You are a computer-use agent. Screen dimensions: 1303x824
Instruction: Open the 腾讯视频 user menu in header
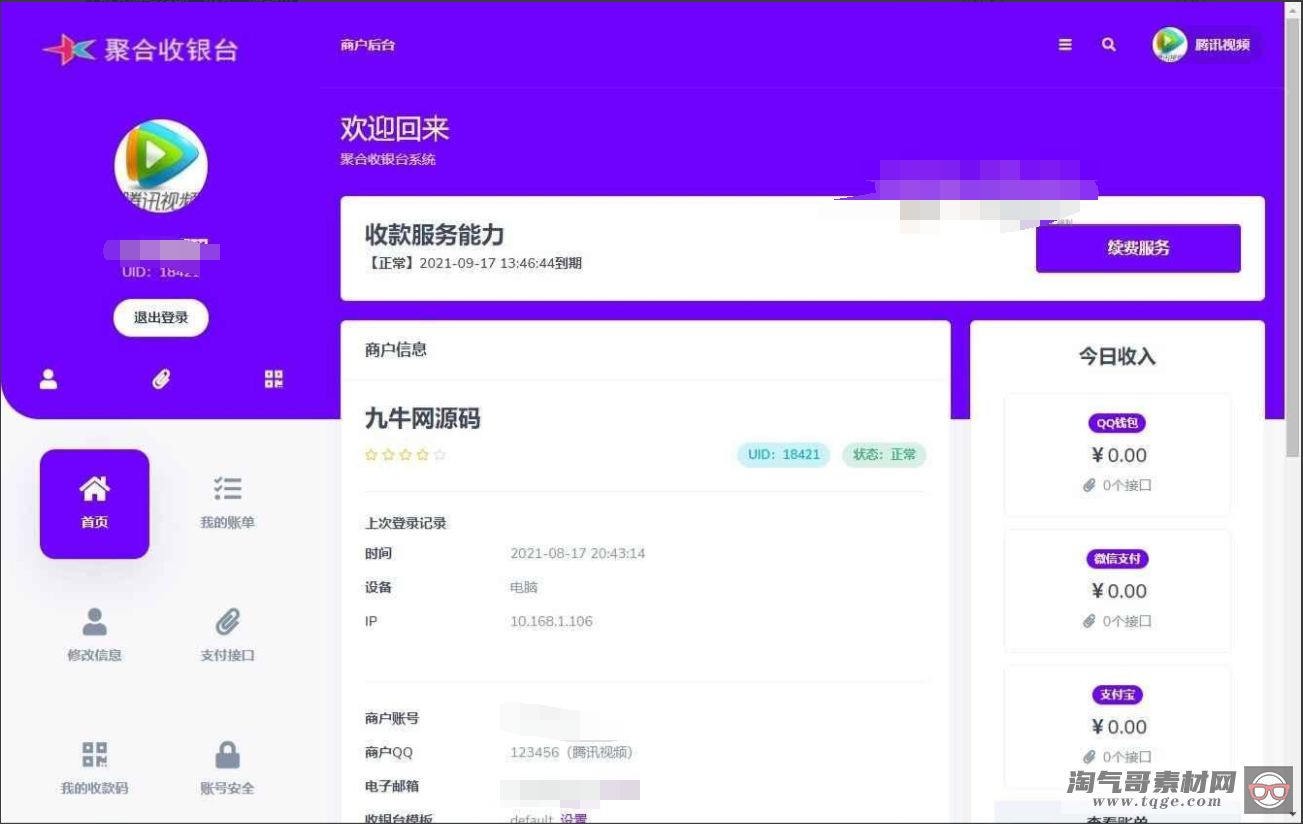click(1206, 45)
